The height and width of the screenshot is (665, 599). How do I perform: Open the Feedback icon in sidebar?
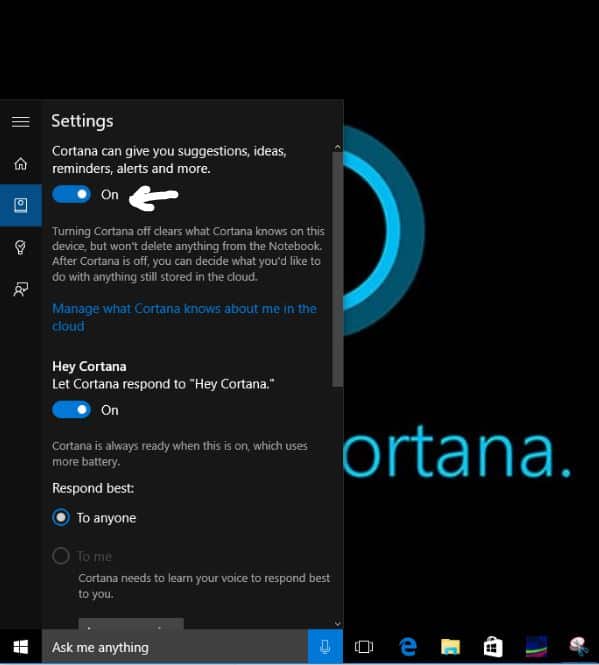coord(20,289)
